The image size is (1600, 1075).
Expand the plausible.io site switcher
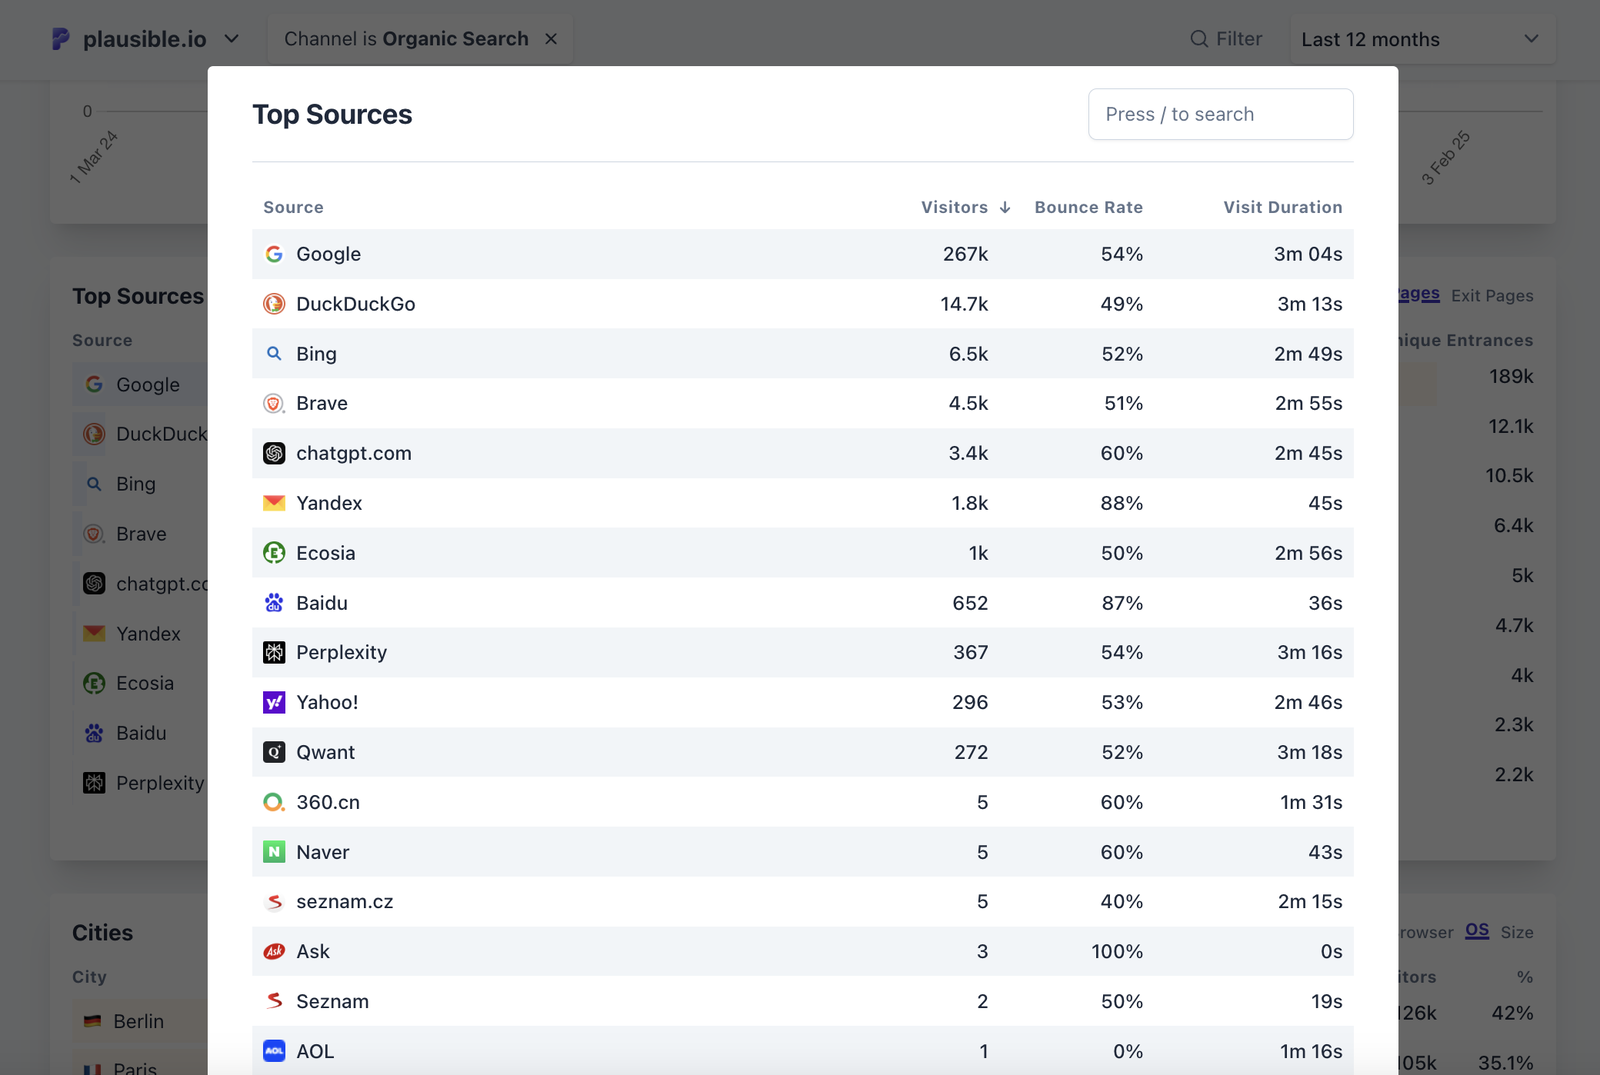tap(231, 38)
